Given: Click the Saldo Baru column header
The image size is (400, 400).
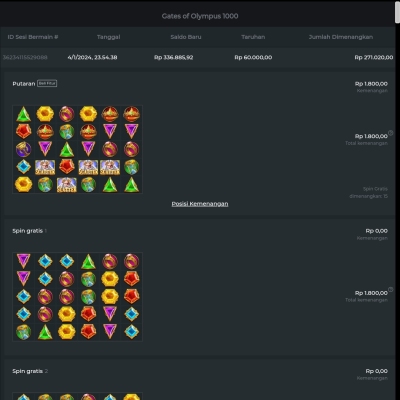Looking at the screenshot, I should click(186, 37).
